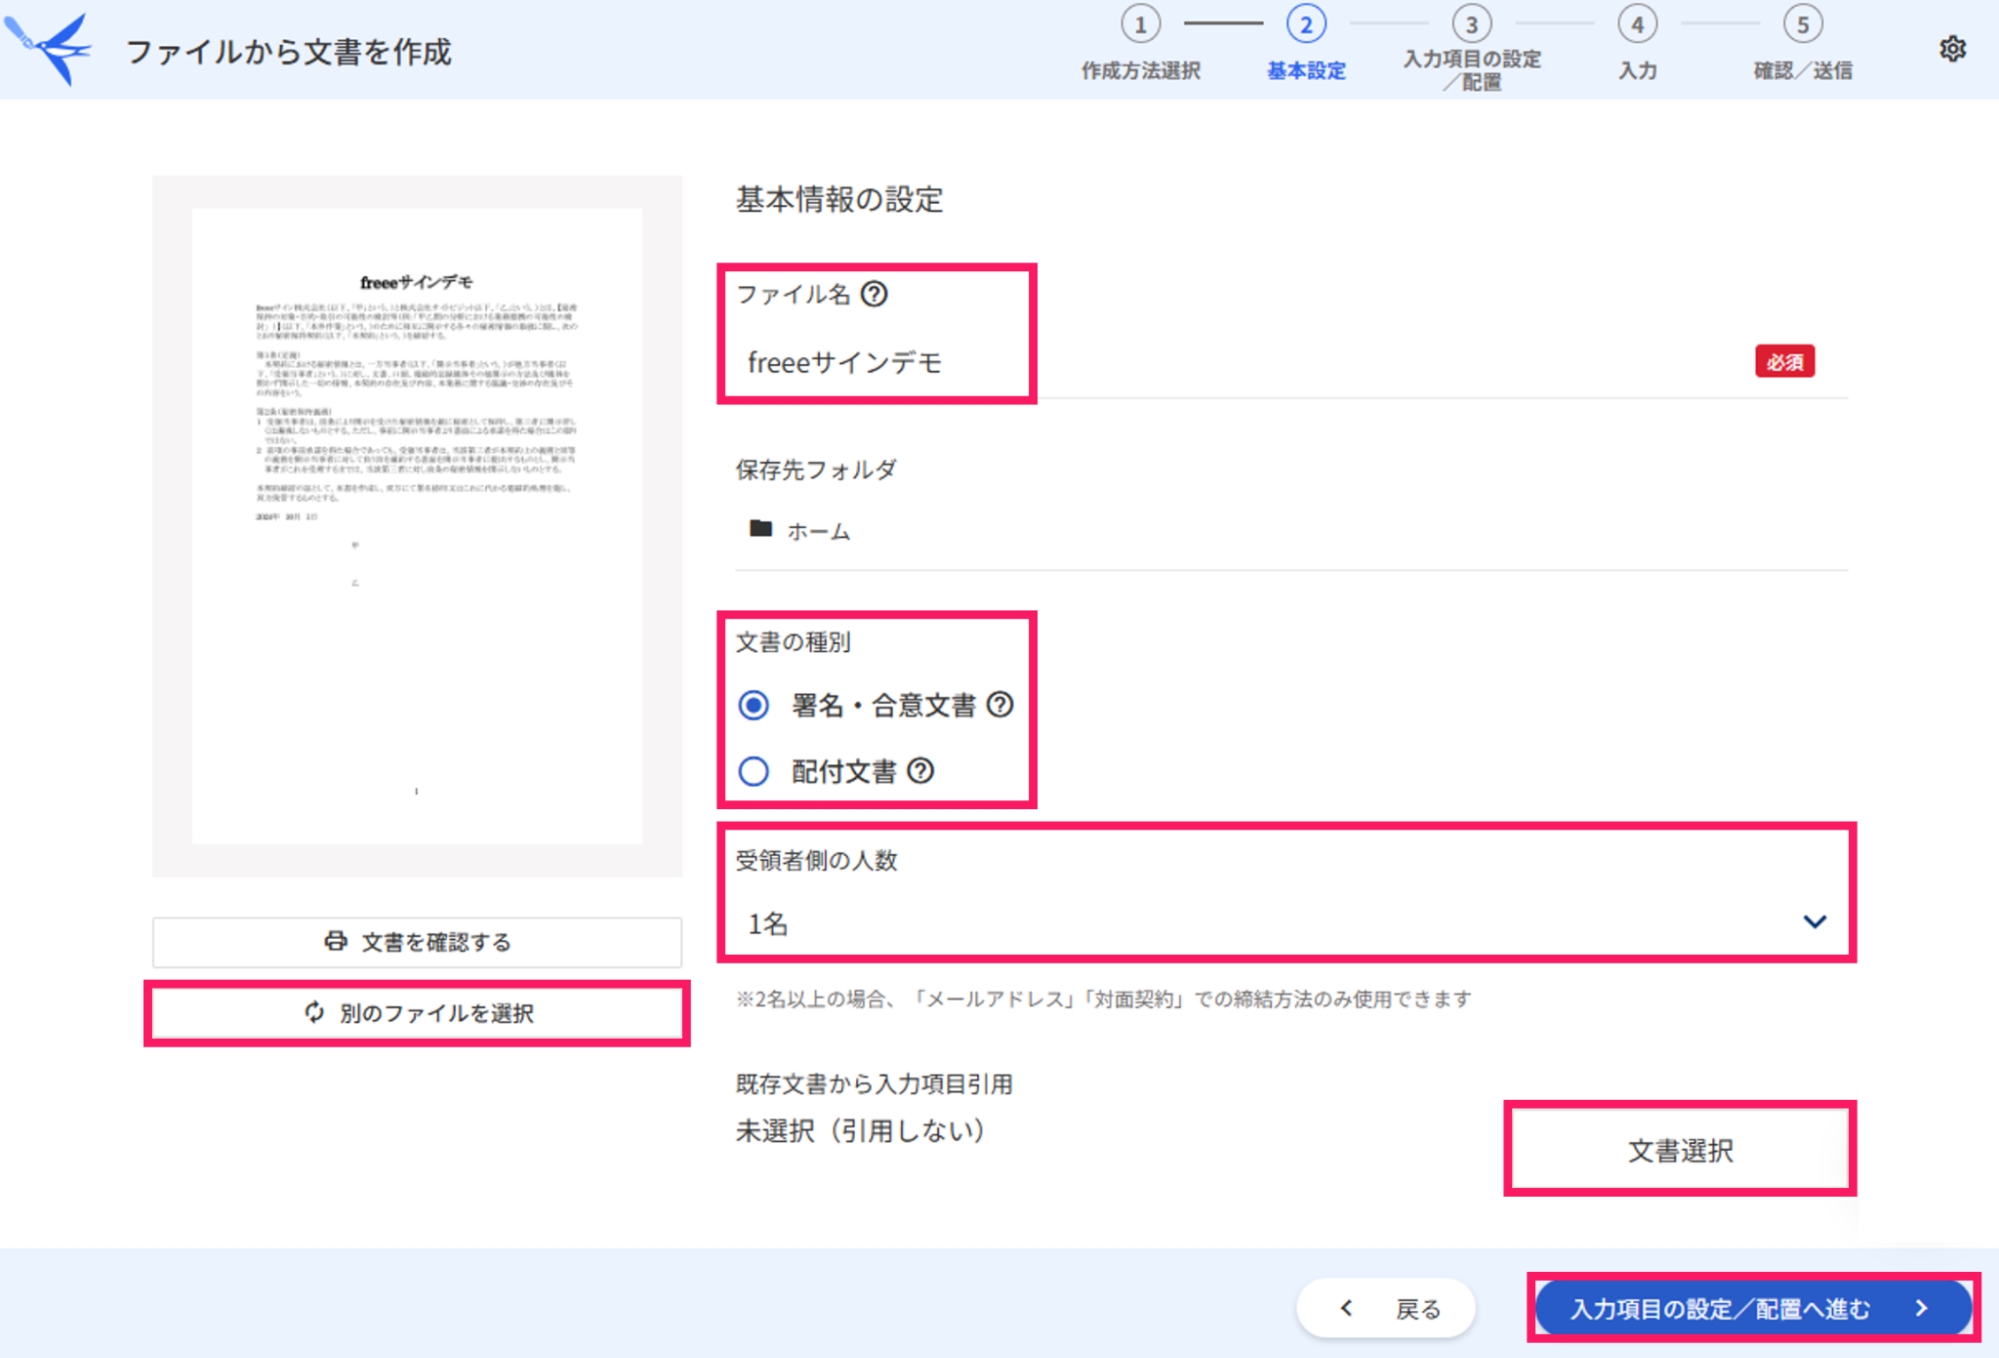Screen dimensions: 1999x1358
Task: Click the printer icon on 文書を確認する
Action: click(x=336, y=941)
